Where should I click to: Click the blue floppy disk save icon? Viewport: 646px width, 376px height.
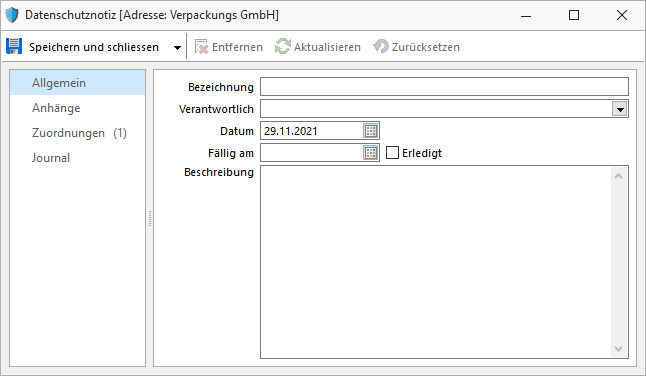[x=14, y=47]
